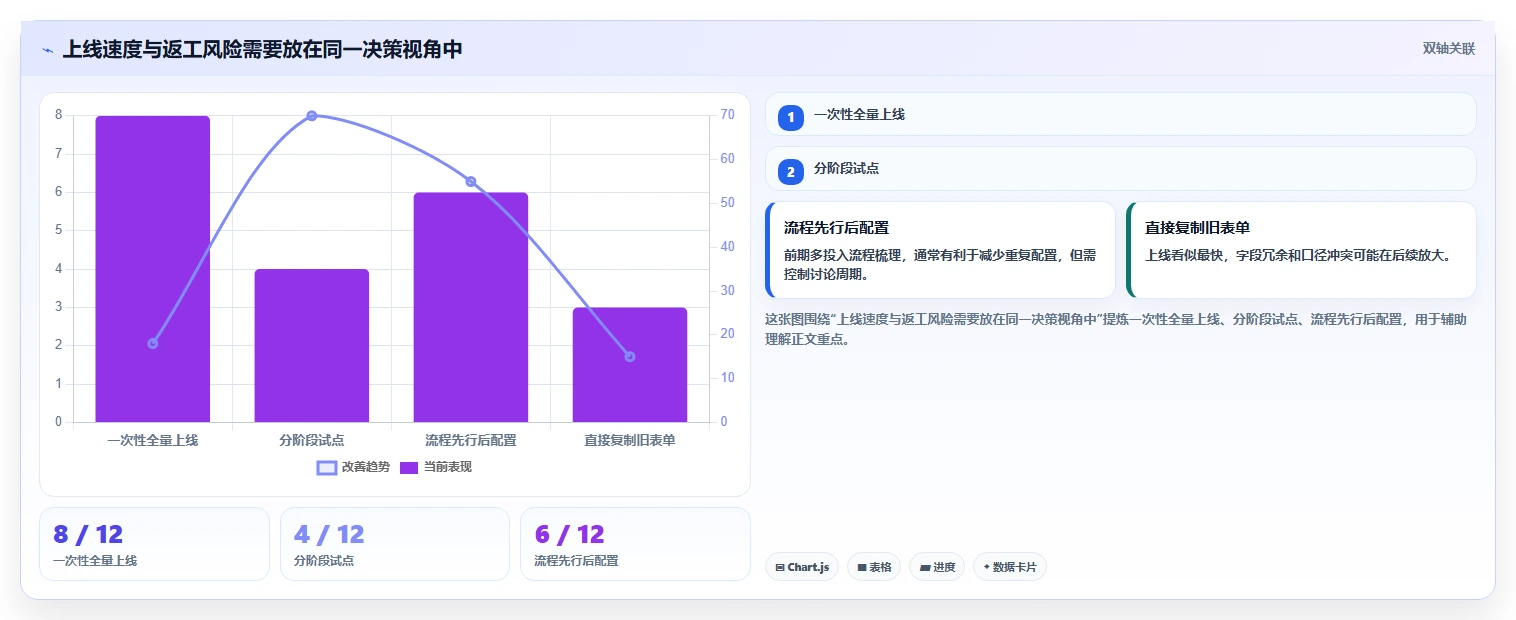Image resolution: width=1516 pixels, height=620 pixels.
Task: Click the purple bar for 分阶段试点
Action: [x=312, y=346]
